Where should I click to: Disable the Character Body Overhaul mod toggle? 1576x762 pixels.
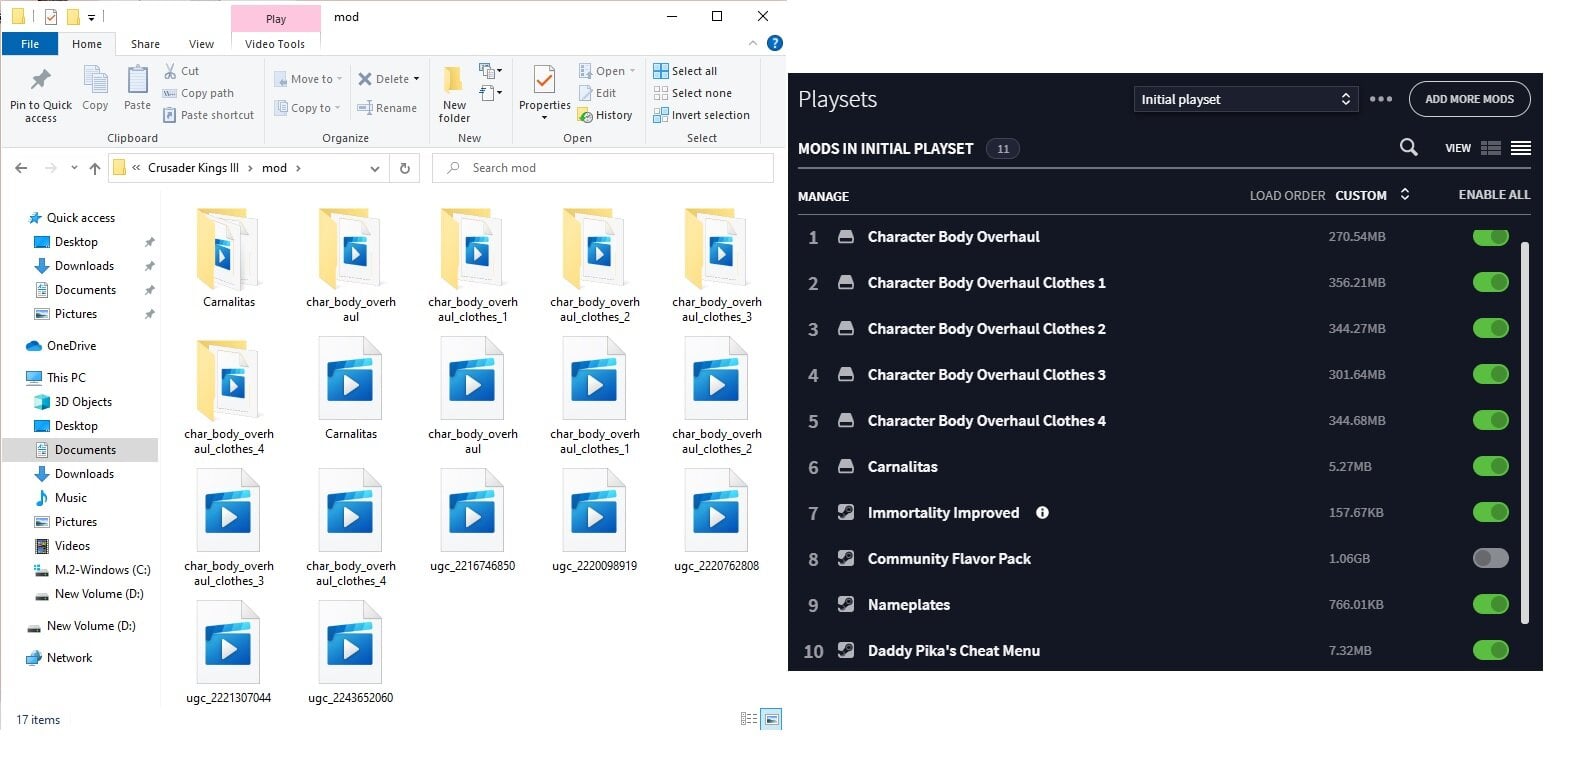(1490, 237)
